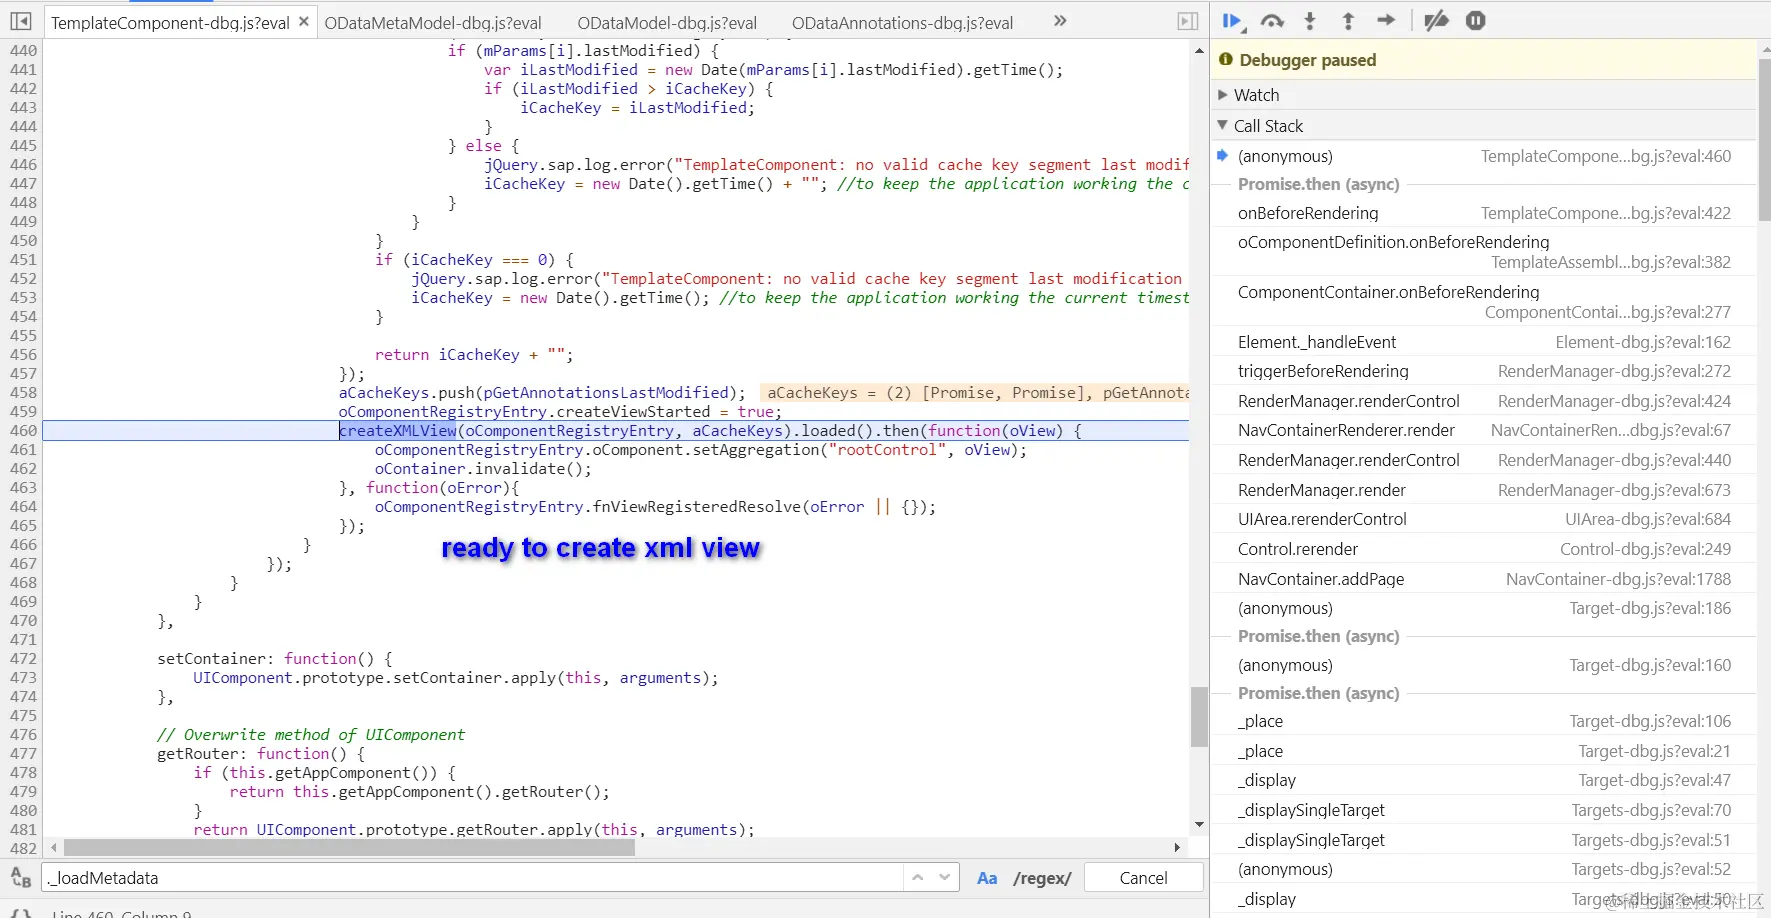Switch to ODataMetaModel-dbg.js tab
Viewport: 1771px width, 918px height.
[x=433, y=22]
